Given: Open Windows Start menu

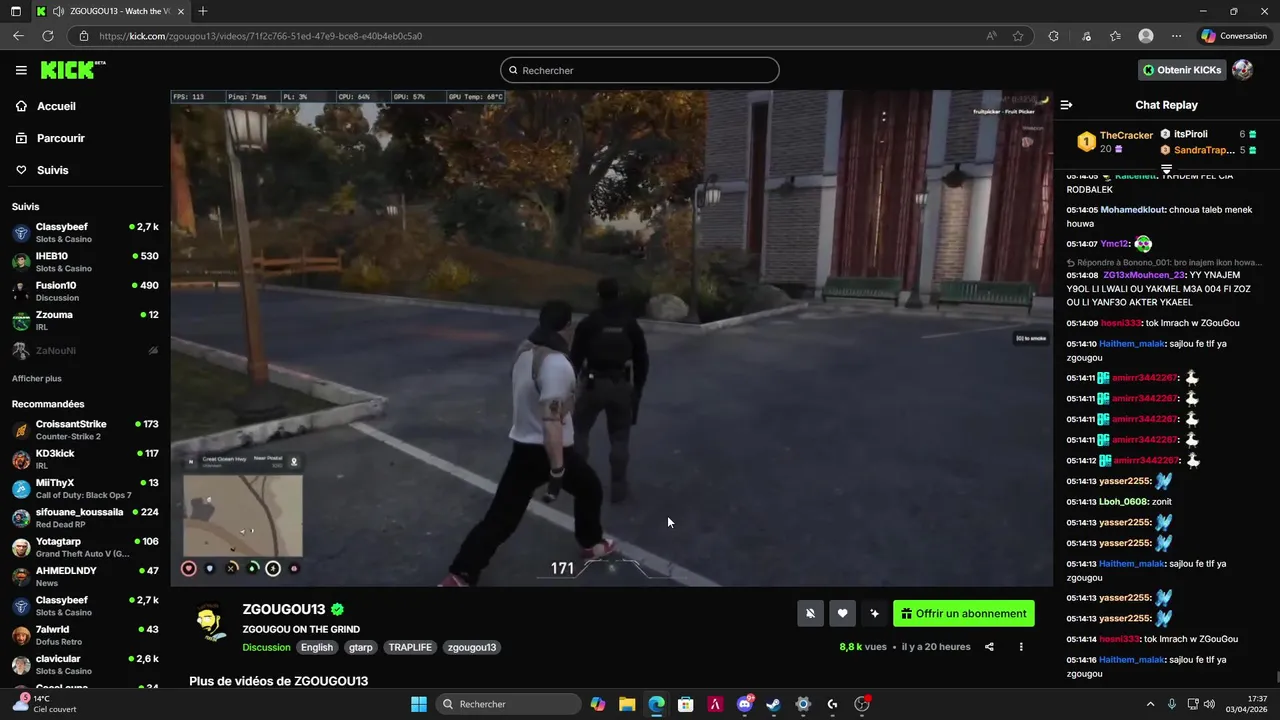Looking at the screenshot, I should click(x=419, y=704).
